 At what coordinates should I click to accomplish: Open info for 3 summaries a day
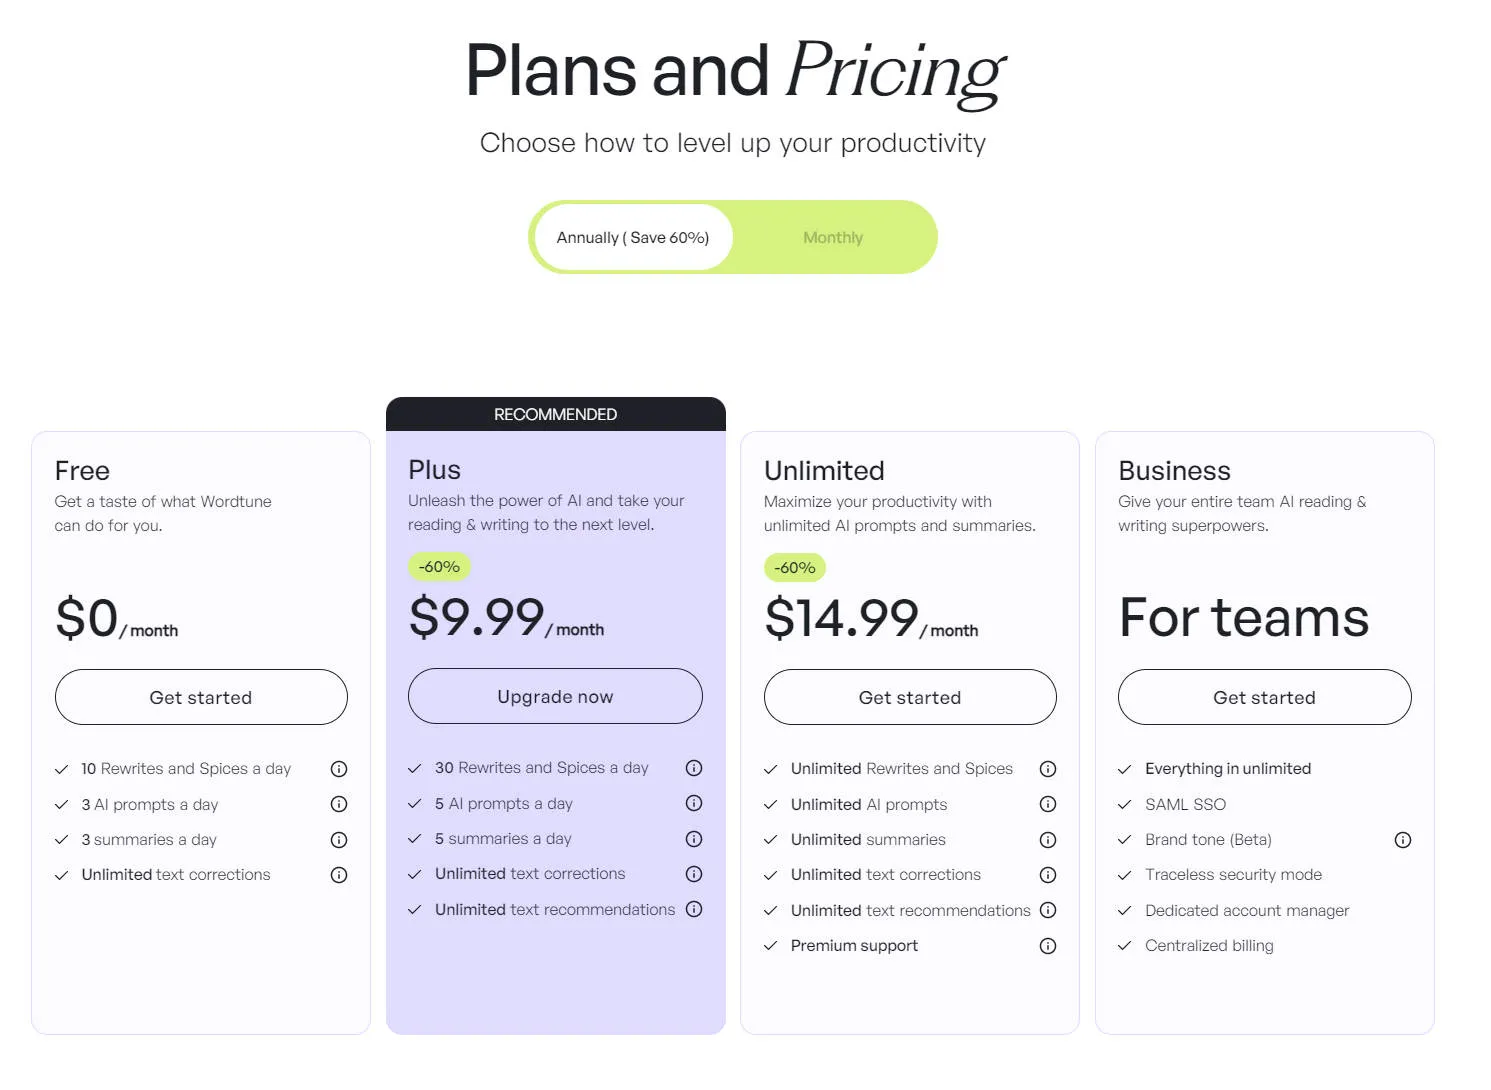coord(338,839)
